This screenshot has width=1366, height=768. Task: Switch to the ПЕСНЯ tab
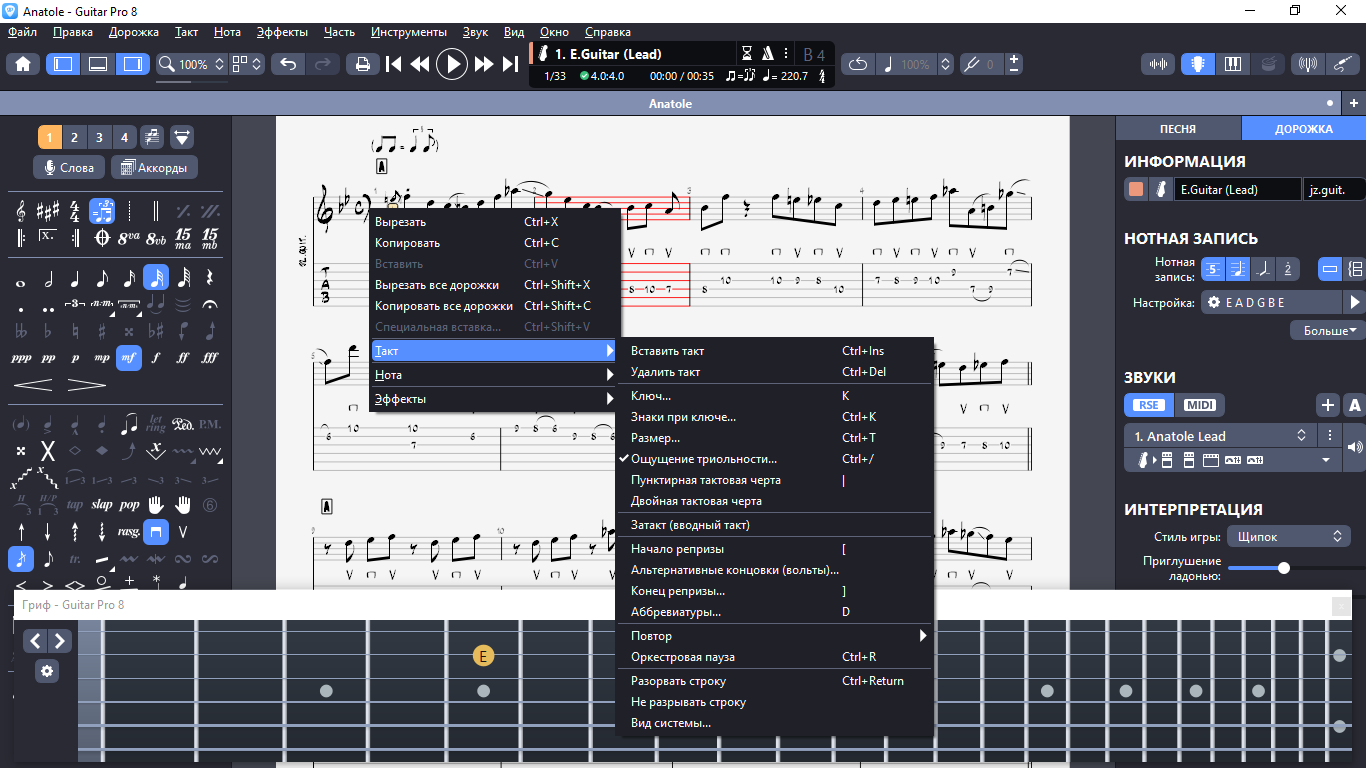tap(1178, 129)
